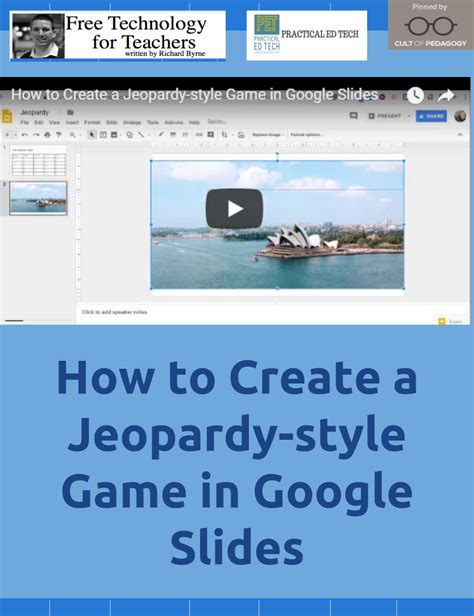Open the Tools menu
The width and height of the screenshot is (474, 616).
153,123
